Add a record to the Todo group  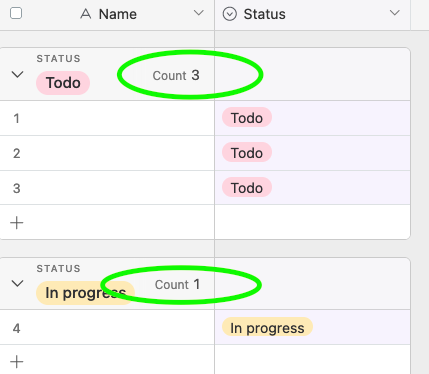click(x=17, y=223)
